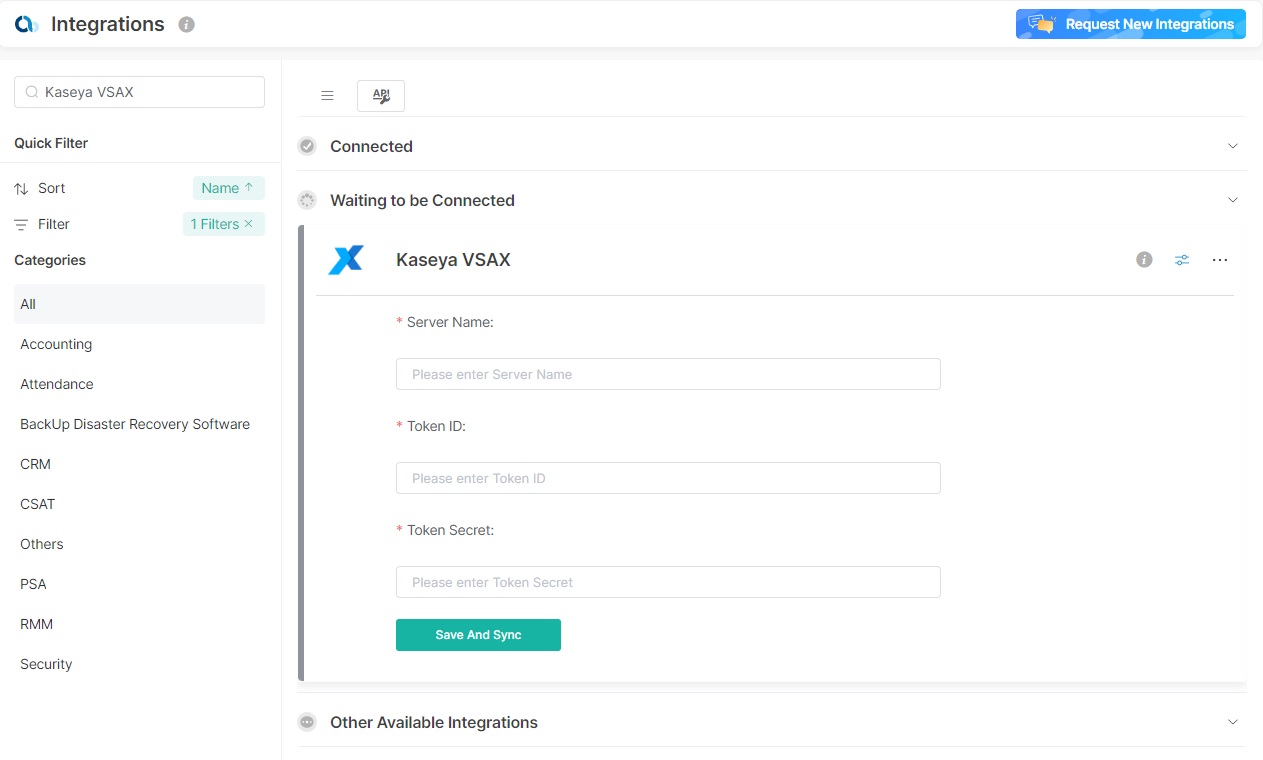Screen dimensions: 1263x760
Task: Click Save And Sync button
Action: (x=478, y=635)
